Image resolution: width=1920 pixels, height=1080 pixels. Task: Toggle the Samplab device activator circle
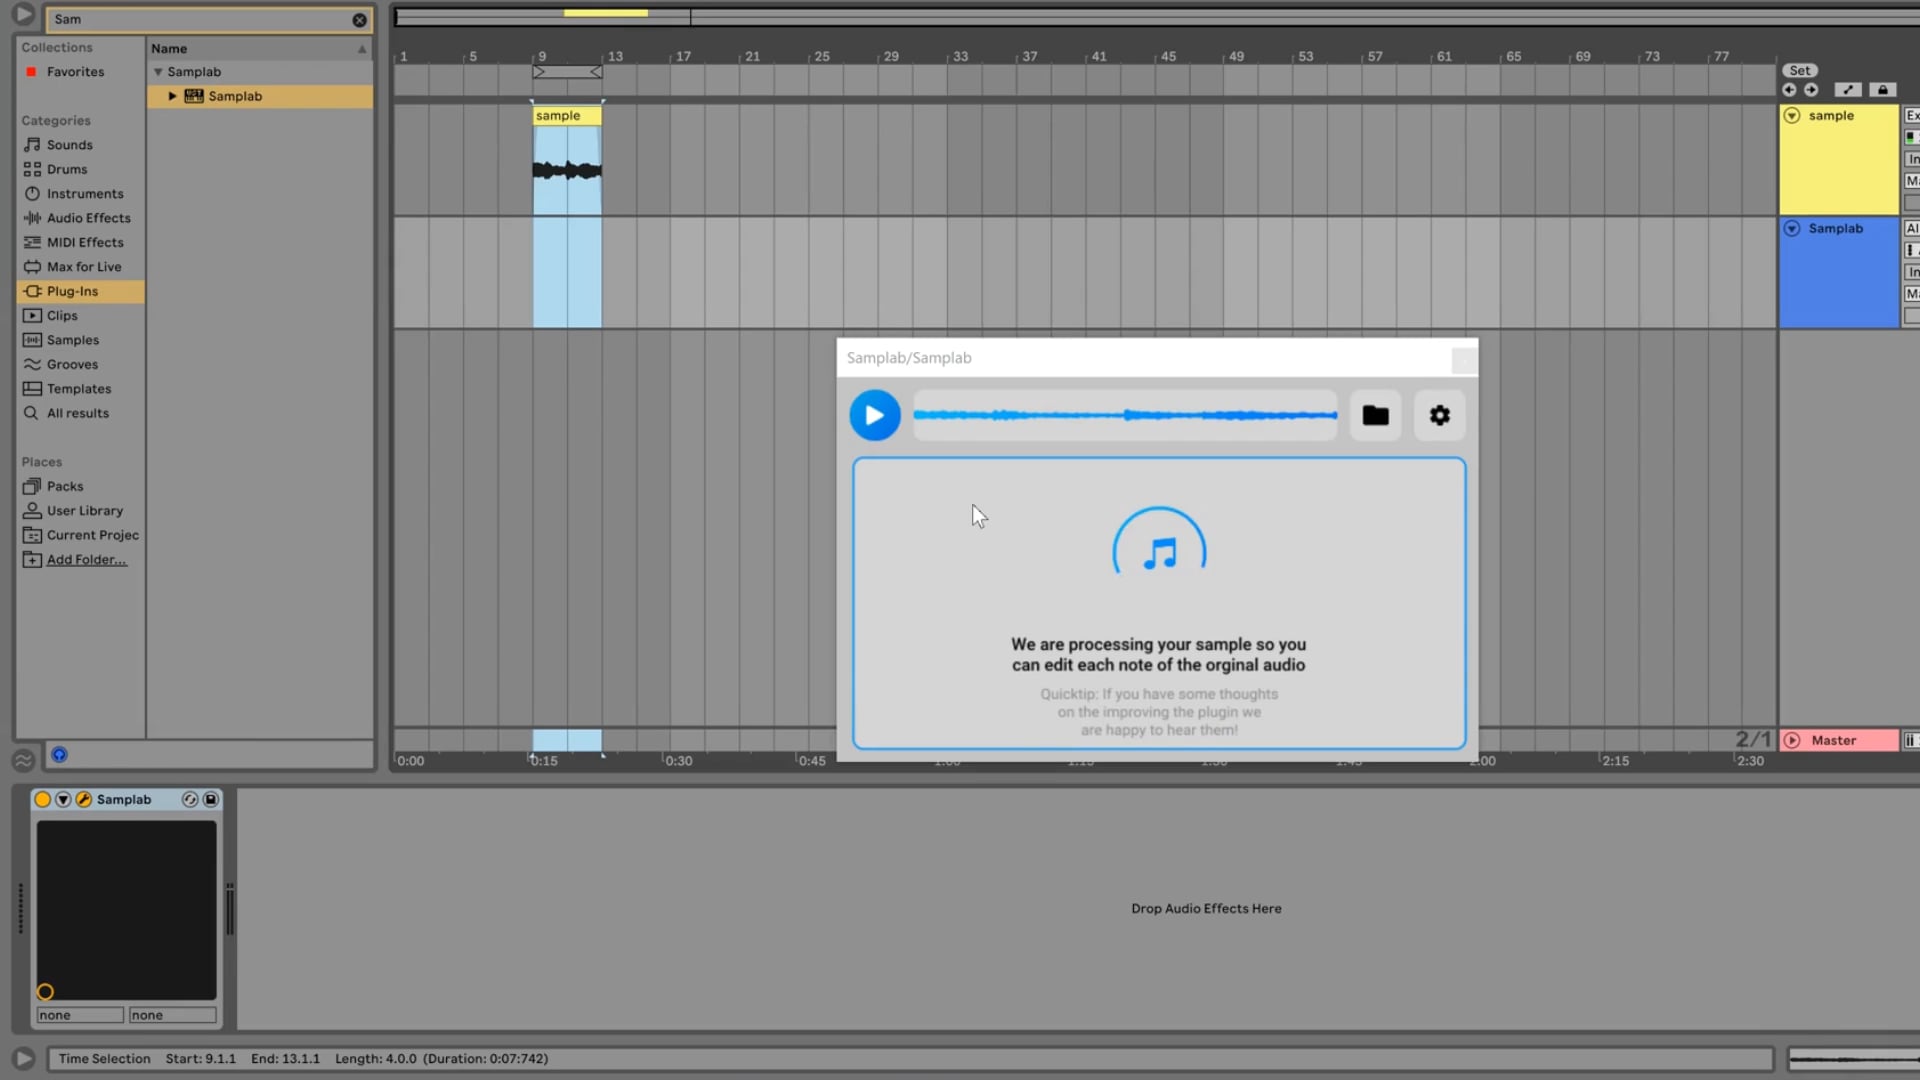pos(43,799)
